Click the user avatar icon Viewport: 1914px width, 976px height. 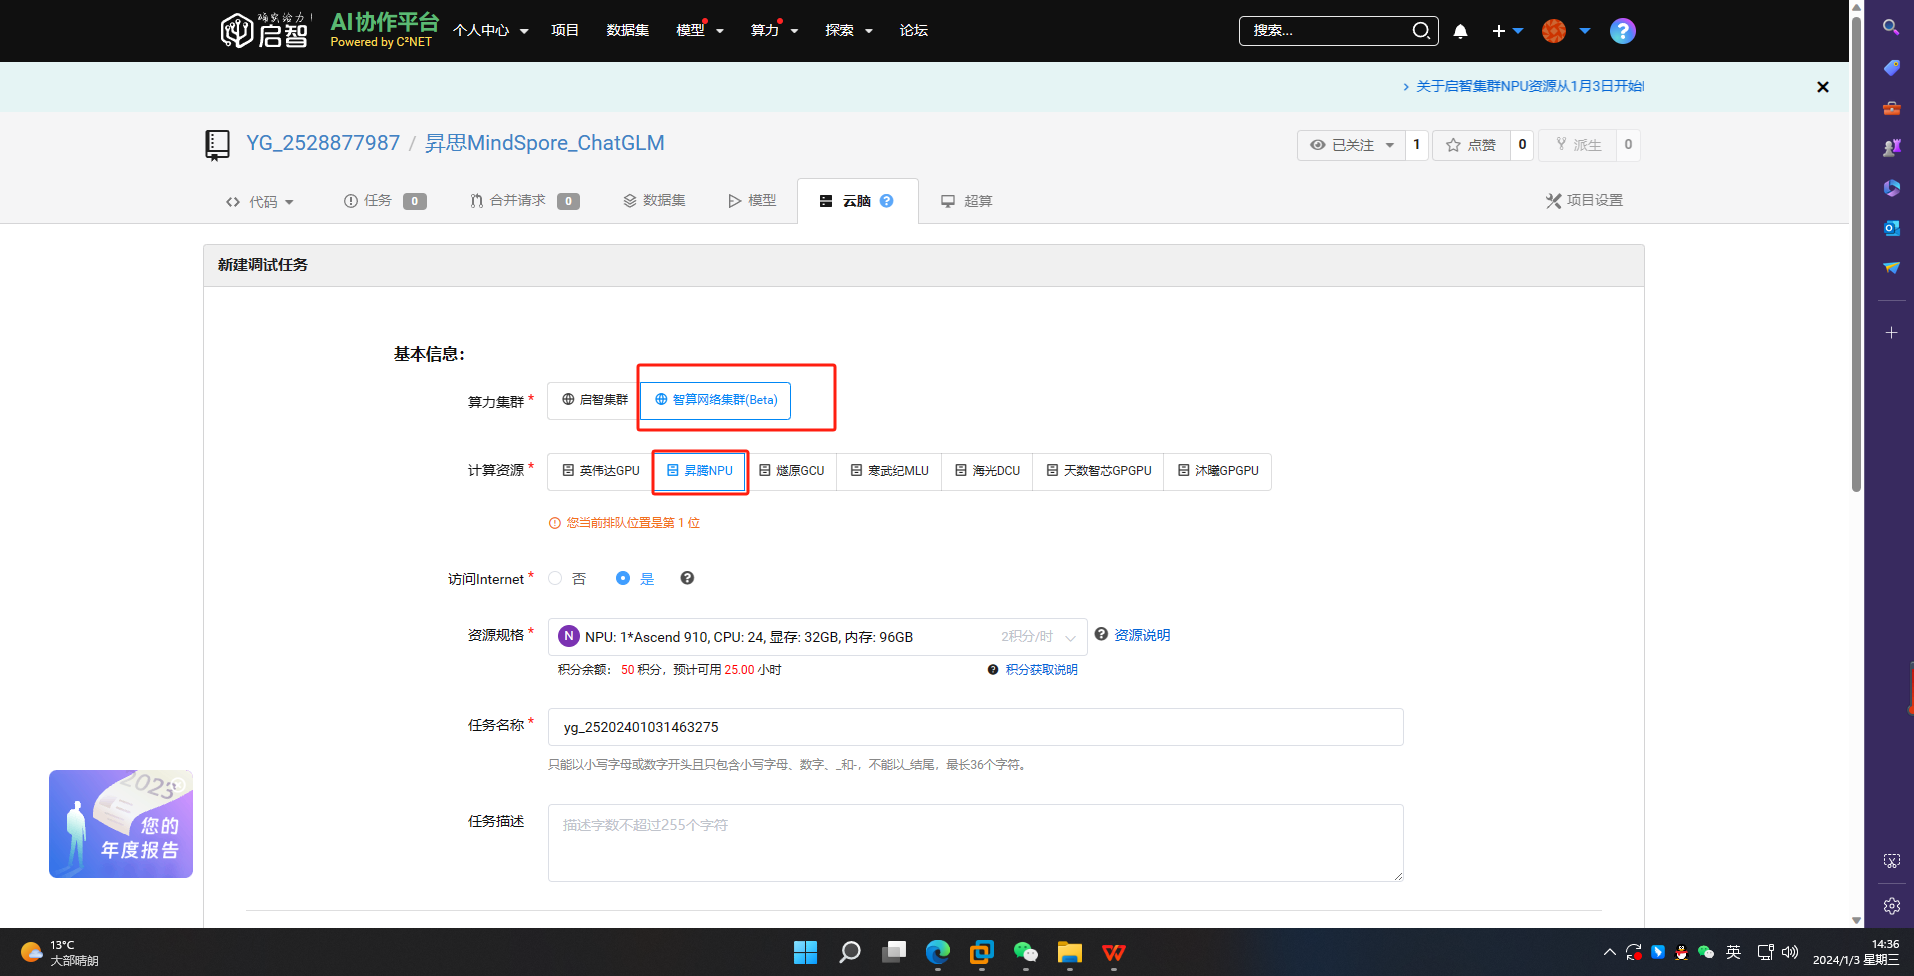(x=1553, y=31)
